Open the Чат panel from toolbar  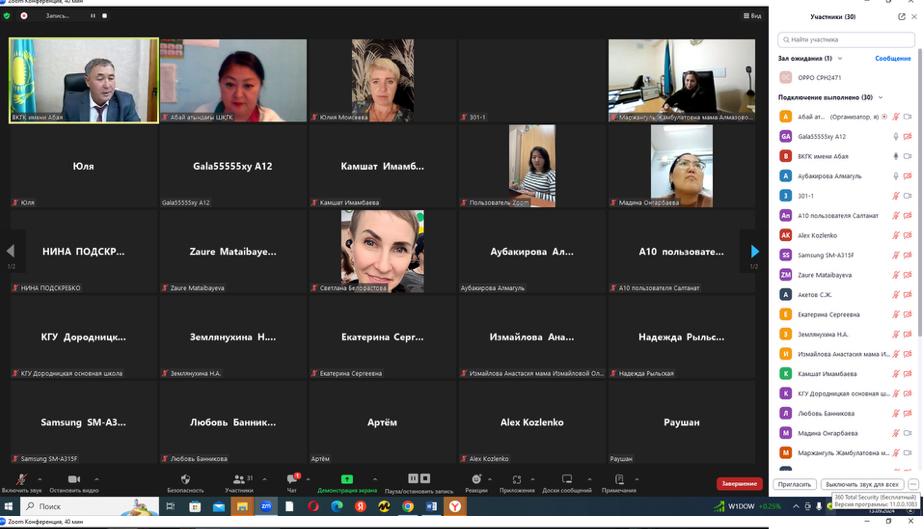pyautogui.click(x=292, y=479)
